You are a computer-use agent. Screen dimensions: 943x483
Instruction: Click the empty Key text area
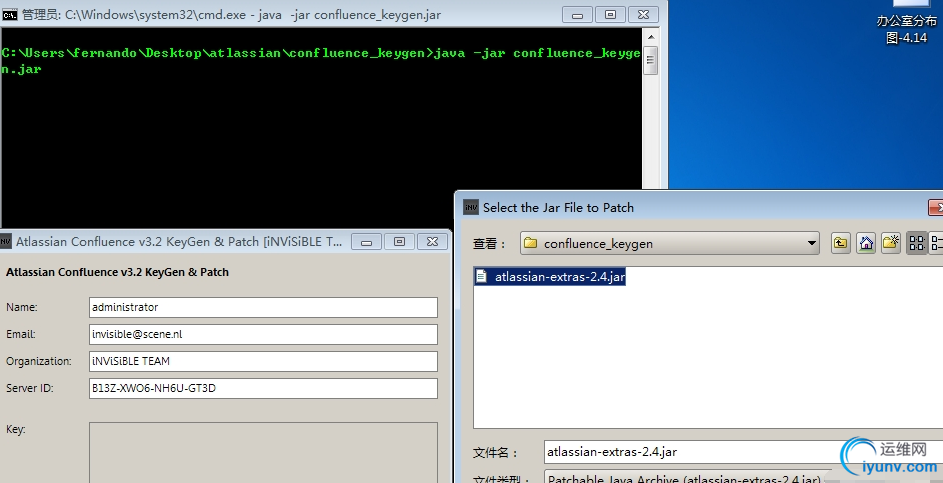[x=263, y=452]
